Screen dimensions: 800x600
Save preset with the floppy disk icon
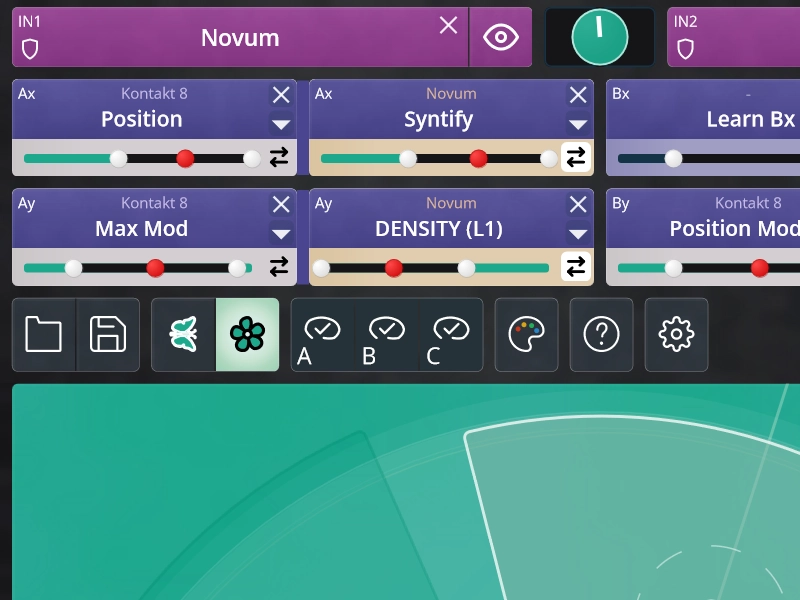coord(108,335)
